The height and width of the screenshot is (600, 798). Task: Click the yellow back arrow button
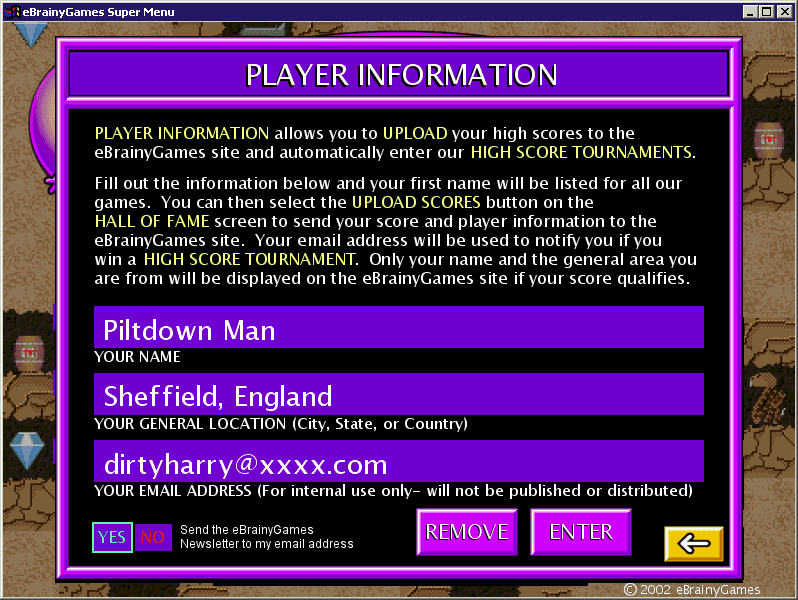click(x=694, y=544)
